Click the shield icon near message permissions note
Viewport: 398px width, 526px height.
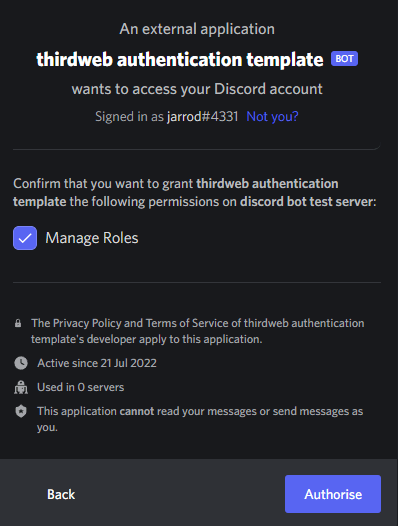(21, 411)
